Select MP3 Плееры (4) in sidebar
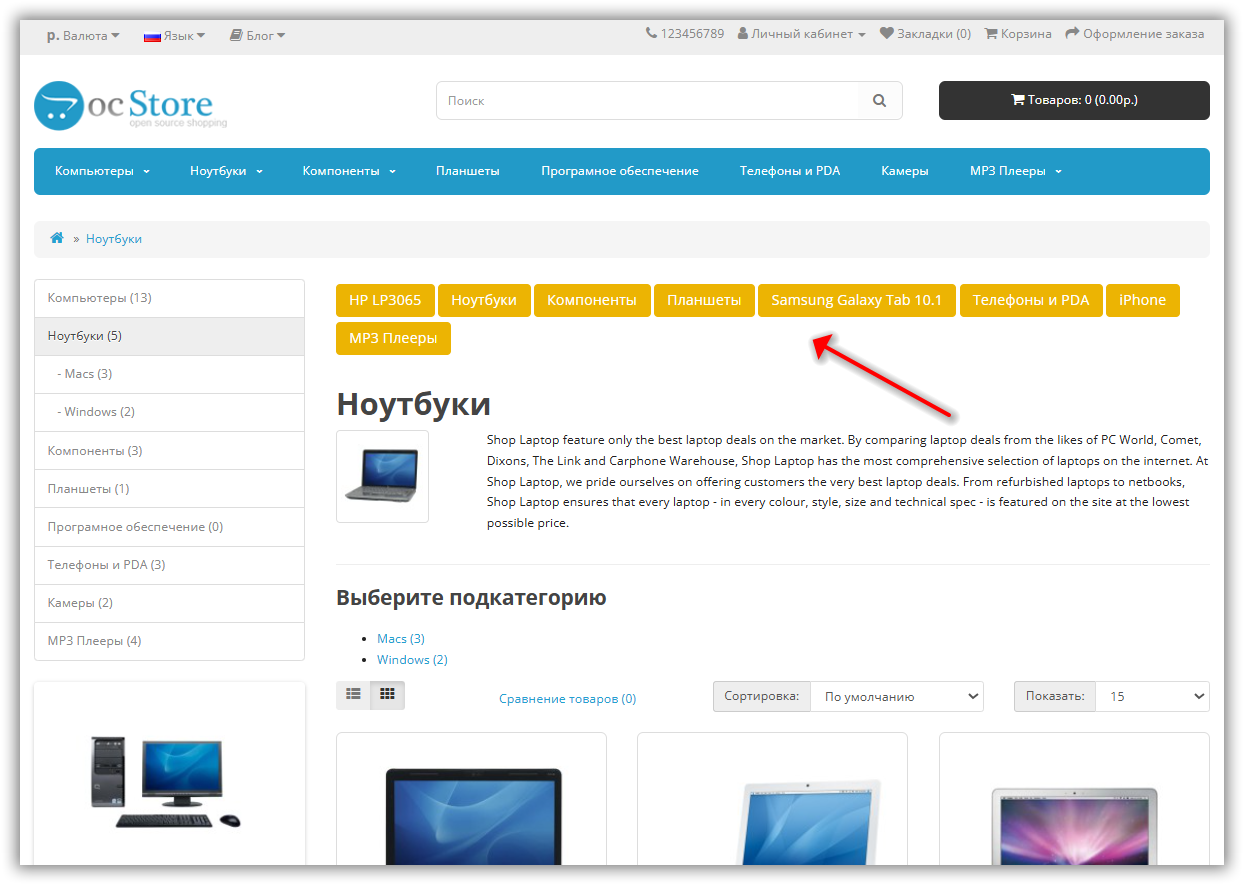This screenshot has width=1244, height=885. (169, 641)
